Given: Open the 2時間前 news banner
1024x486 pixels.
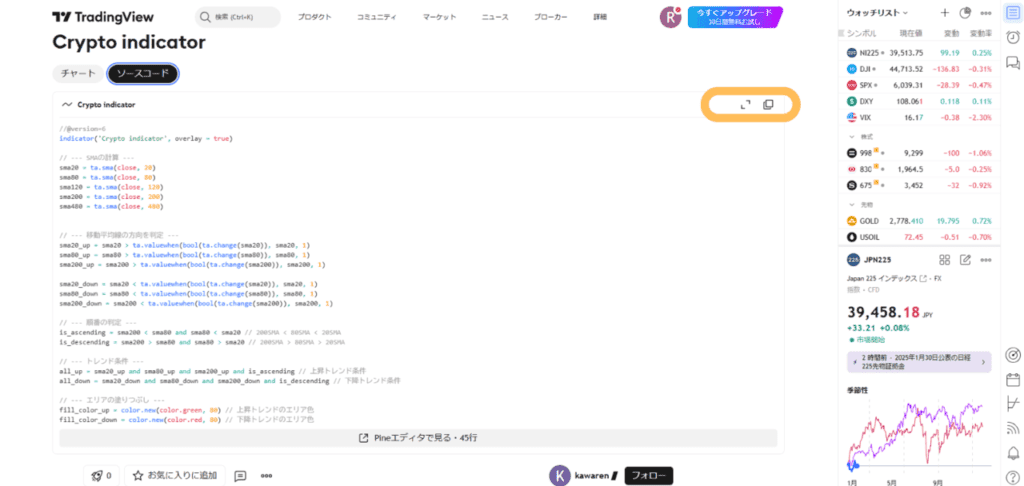Looking at the screenshot, I should click(x=919, y=362).
